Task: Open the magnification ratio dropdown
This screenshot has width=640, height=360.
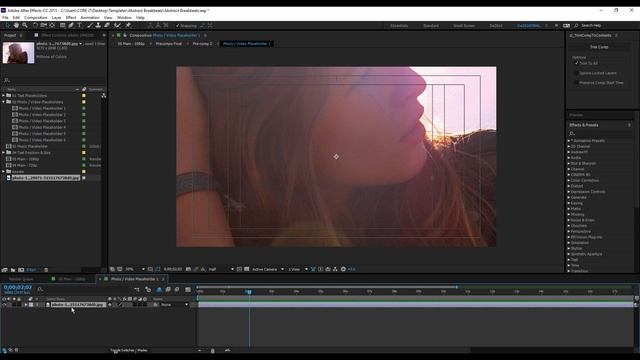Action: (135, 269)
